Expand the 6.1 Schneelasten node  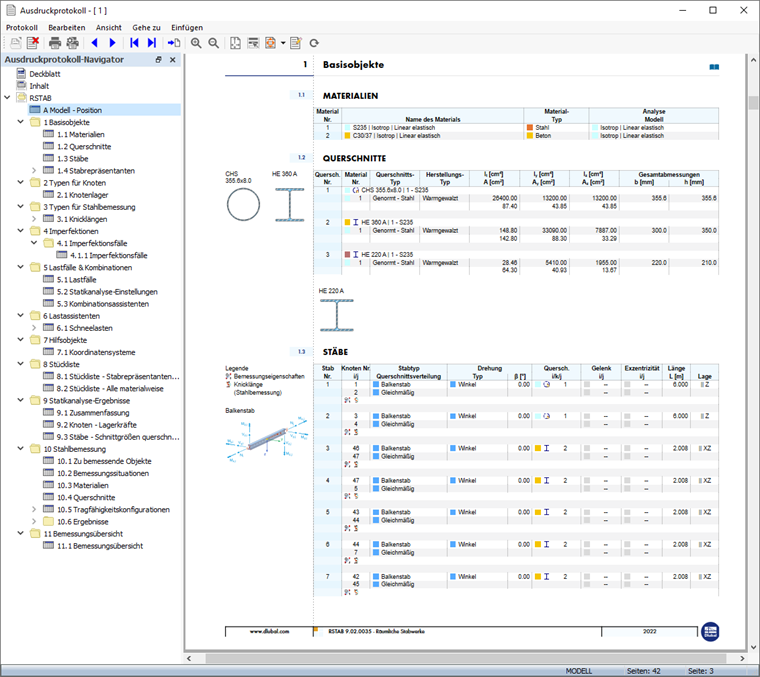click(x=34, y=328)
